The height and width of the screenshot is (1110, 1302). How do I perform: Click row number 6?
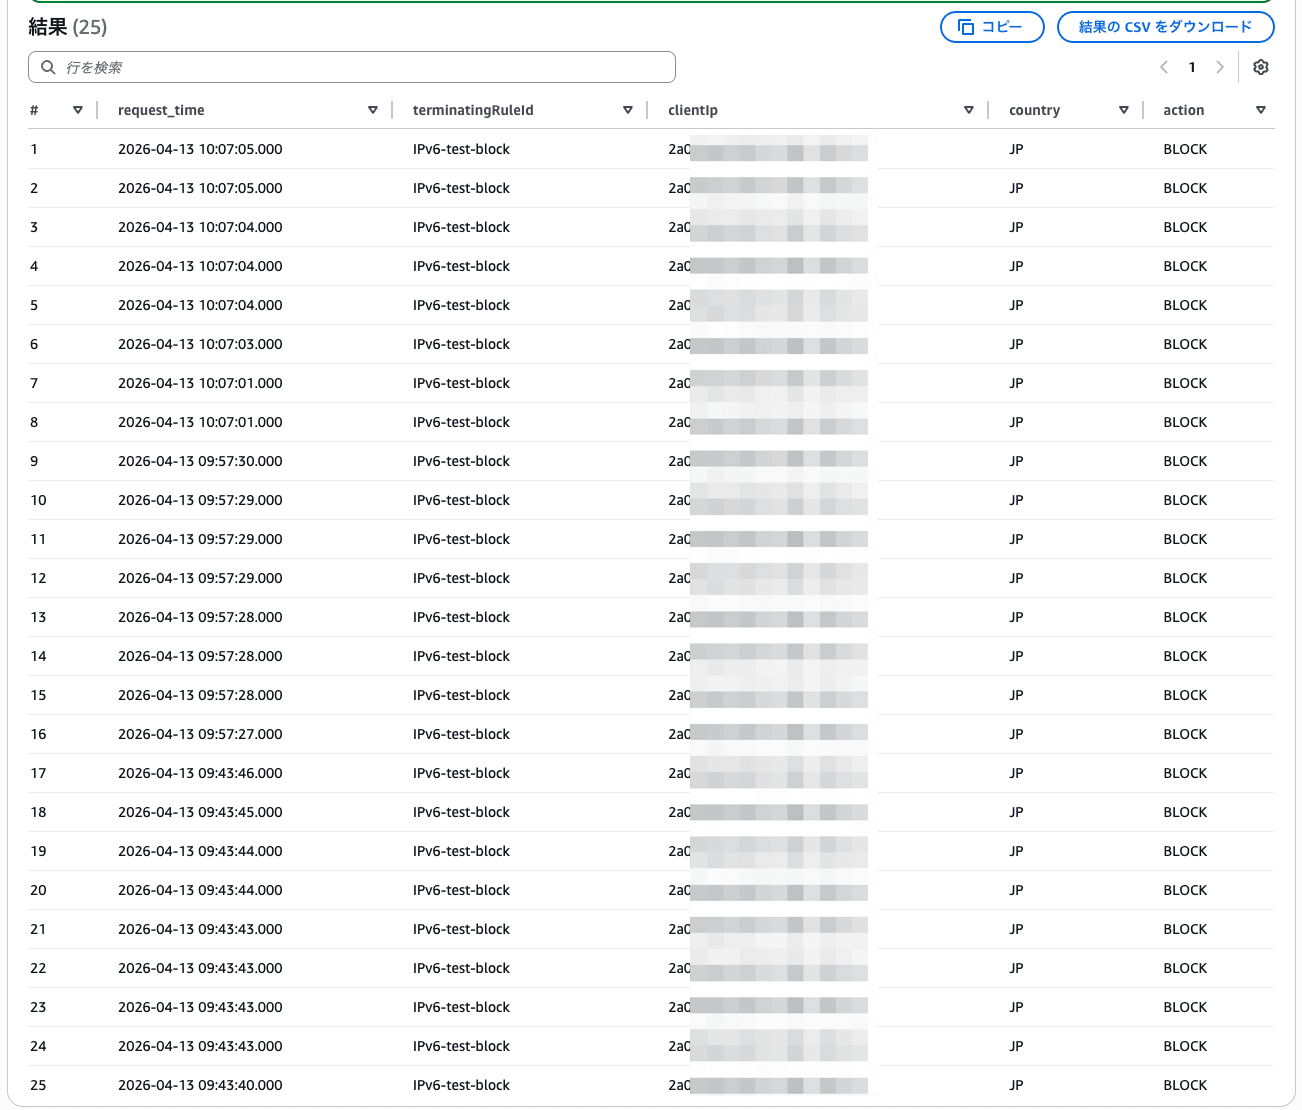point(34,344)
